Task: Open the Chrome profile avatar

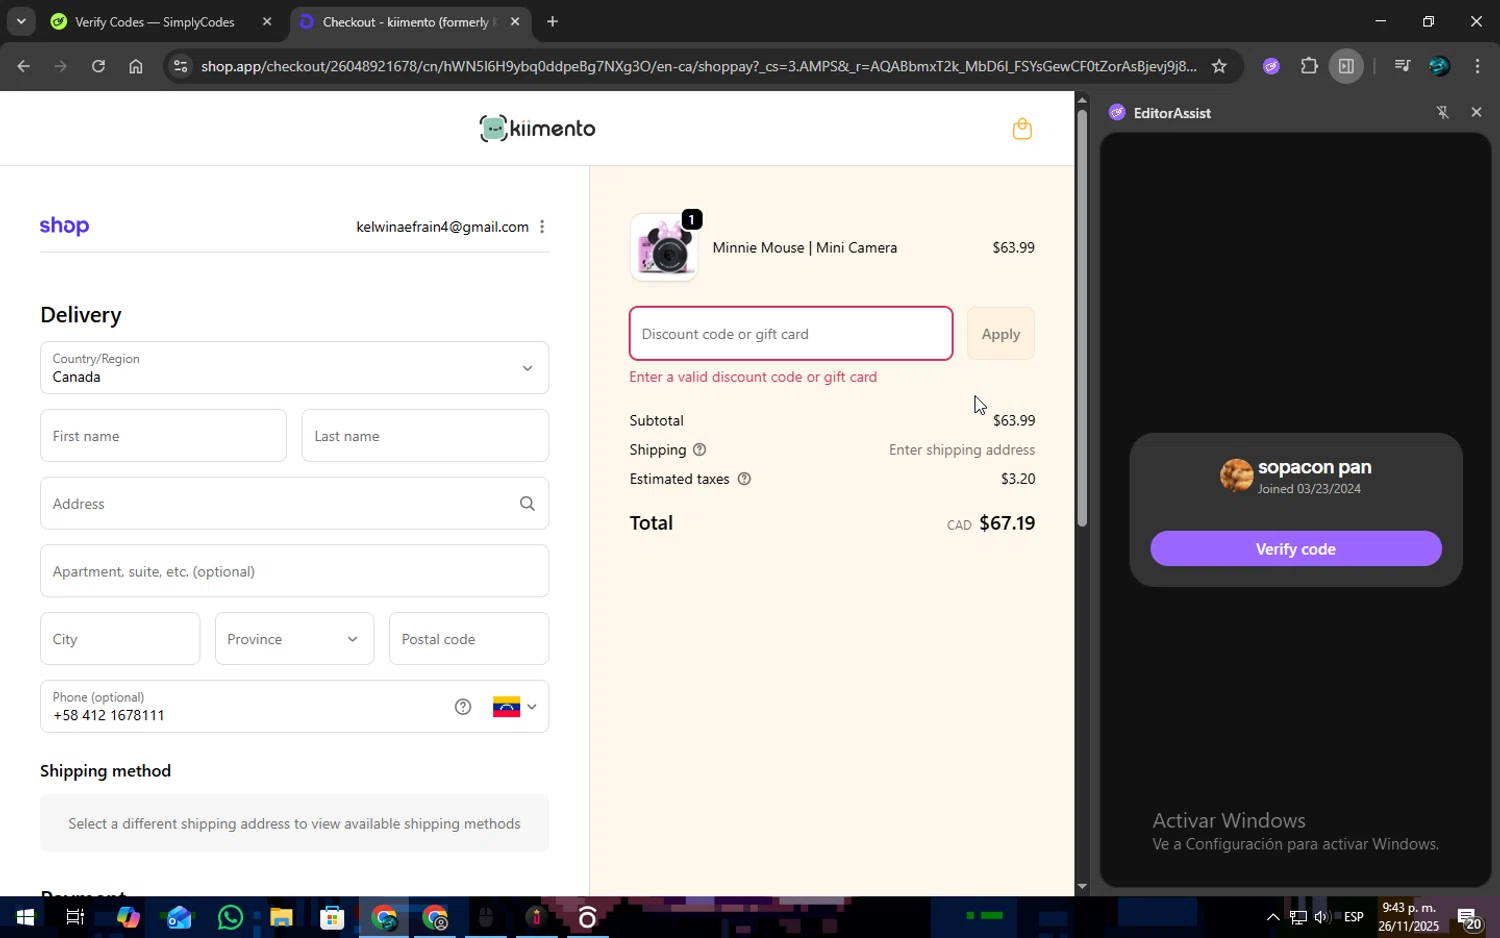Action: (1439, 66)
